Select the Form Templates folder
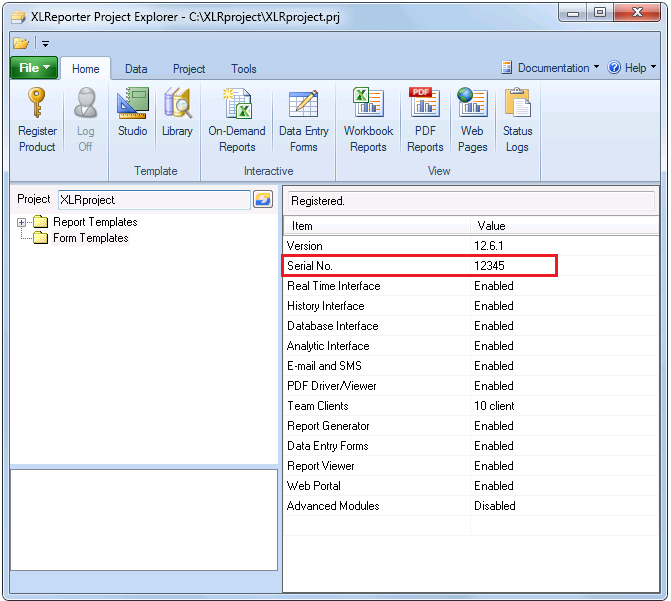The width and height of the screenshot is (671, 601). pyautogui.click(x=81, y=238)
